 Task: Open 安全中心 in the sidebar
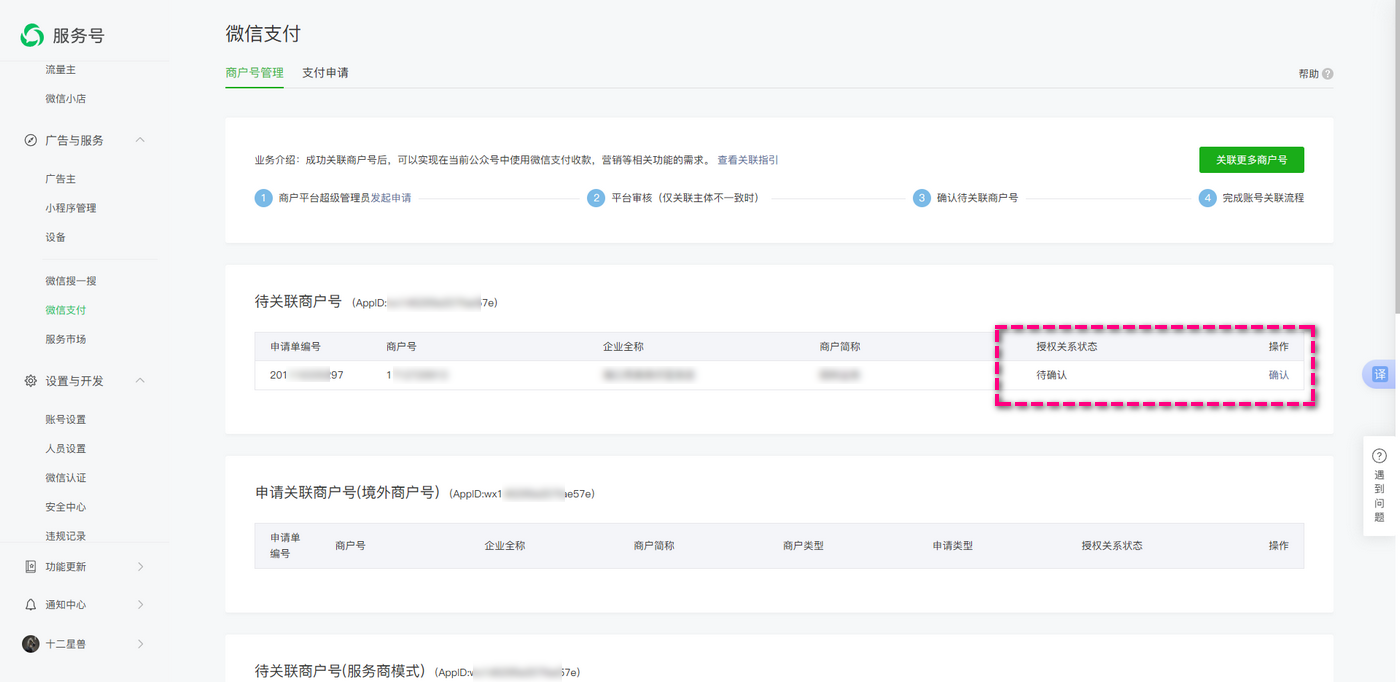pyautogui.click(x=66, y=507)
